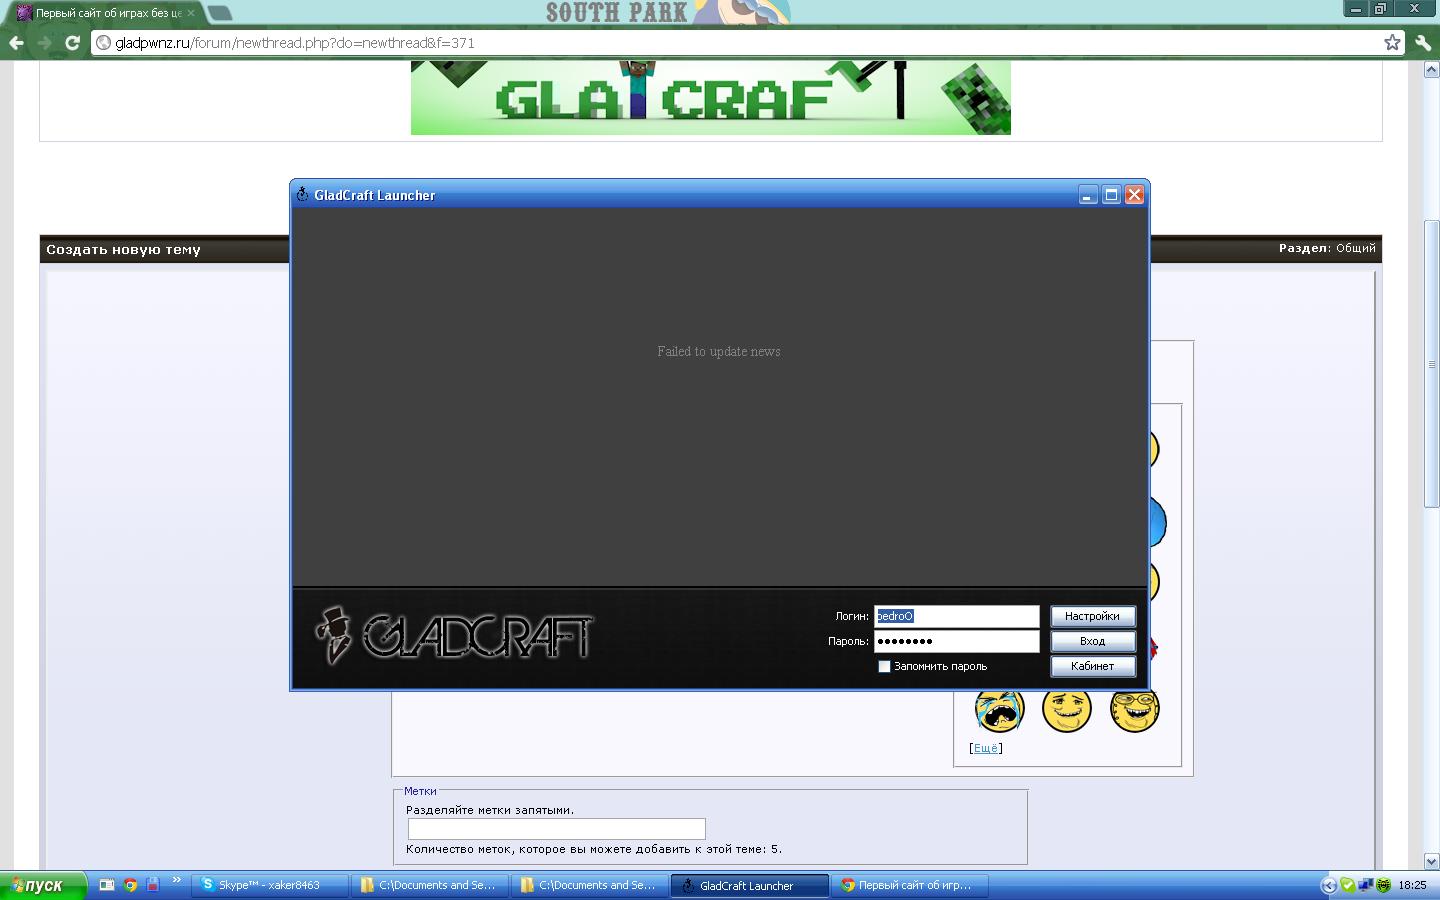Image resolution: width=1440 pixels, height=900 pixels.
Task: Click Chrome's wrench settings icon
Action: [x=1422, y=42]
